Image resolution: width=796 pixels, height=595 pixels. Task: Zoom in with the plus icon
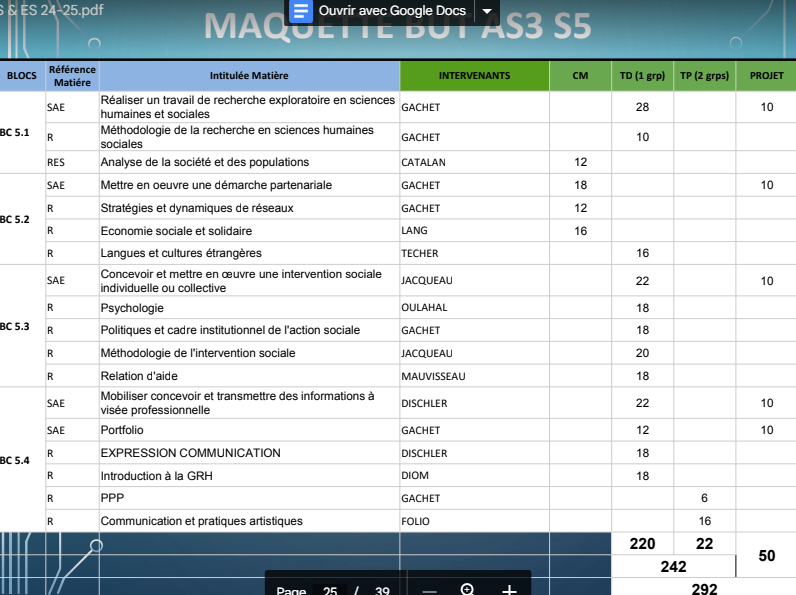[x=509, y=590]
